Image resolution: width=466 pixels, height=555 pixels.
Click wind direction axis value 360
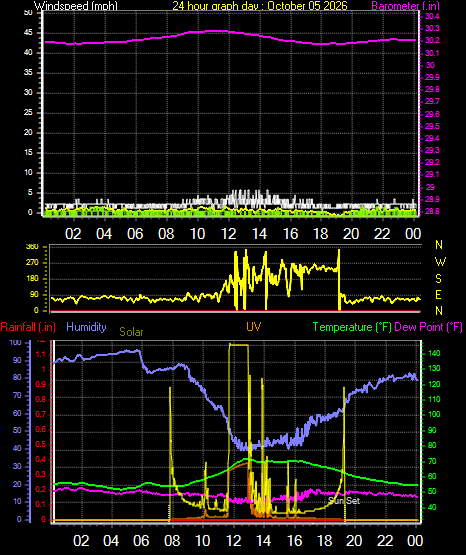coord(32,247)
